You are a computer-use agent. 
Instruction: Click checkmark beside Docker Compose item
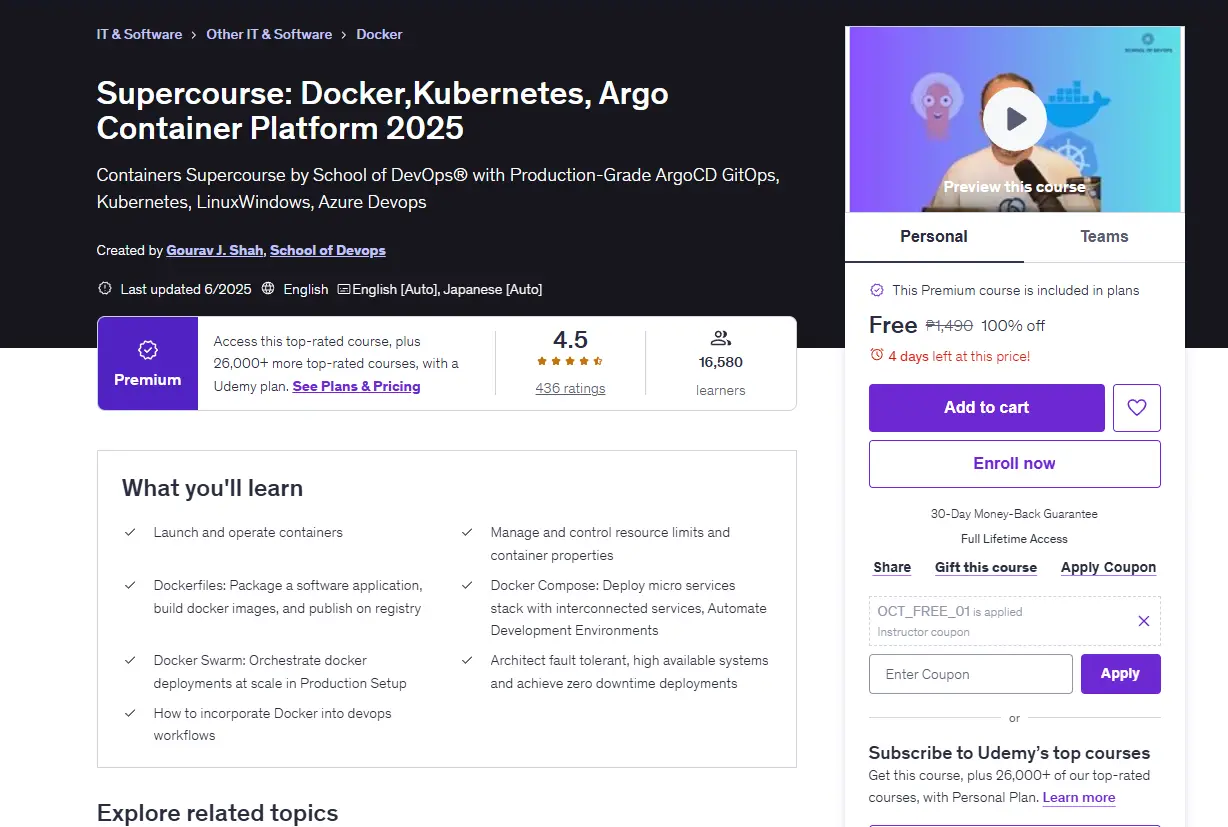click(467, 585)
